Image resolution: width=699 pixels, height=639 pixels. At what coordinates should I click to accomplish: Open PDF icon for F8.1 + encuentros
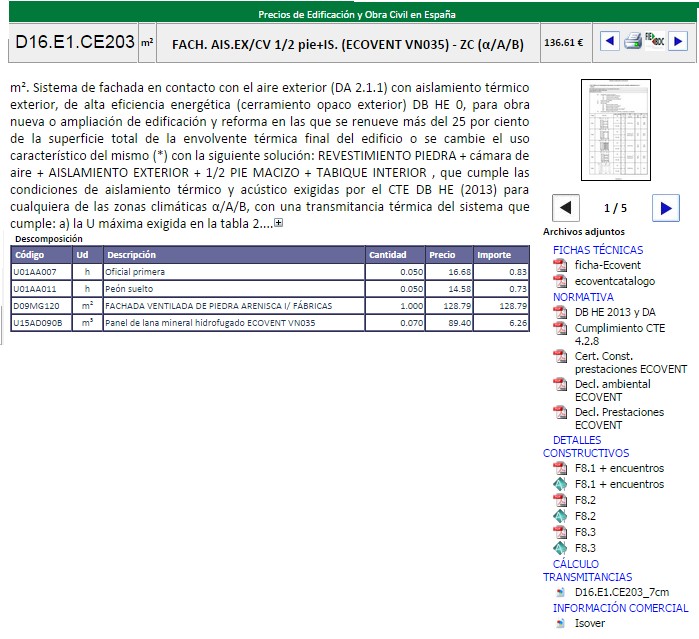tap(560, 468)
